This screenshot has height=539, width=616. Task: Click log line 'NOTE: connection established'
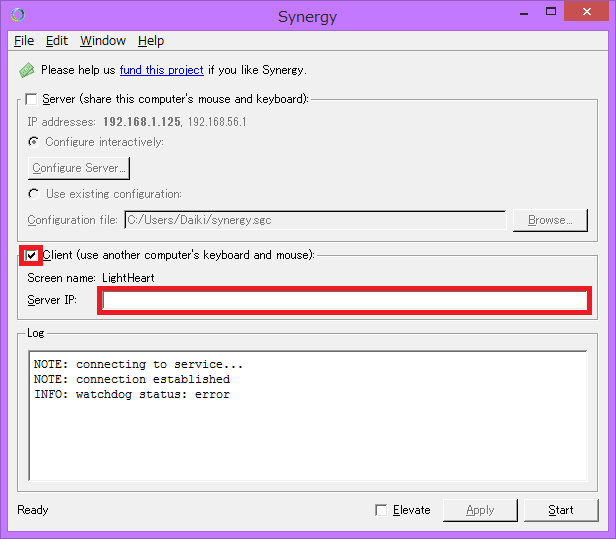(x=132, y=380)
